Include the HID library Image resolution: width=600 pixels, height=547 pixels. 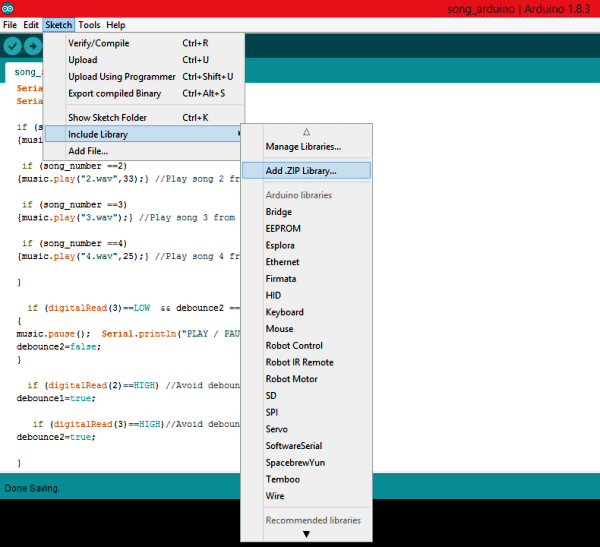(306, 295)
